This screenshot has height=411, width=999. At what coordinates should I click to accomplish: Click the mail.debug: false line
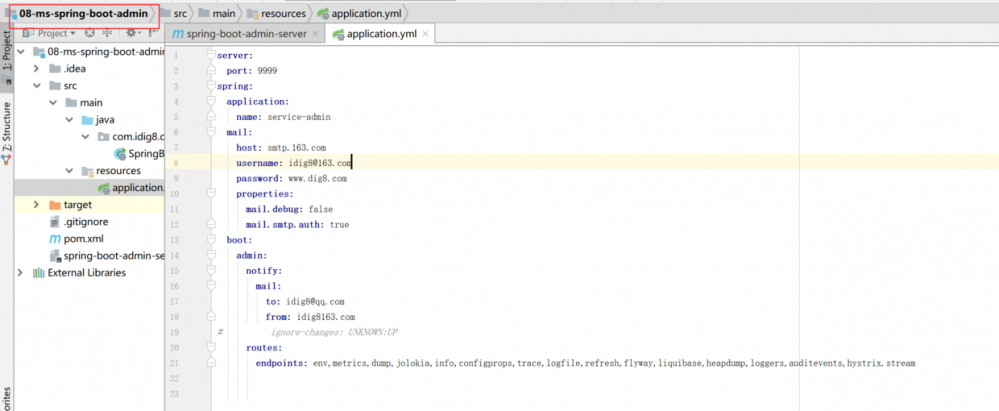pyautogui.click(x=289, y=209)
